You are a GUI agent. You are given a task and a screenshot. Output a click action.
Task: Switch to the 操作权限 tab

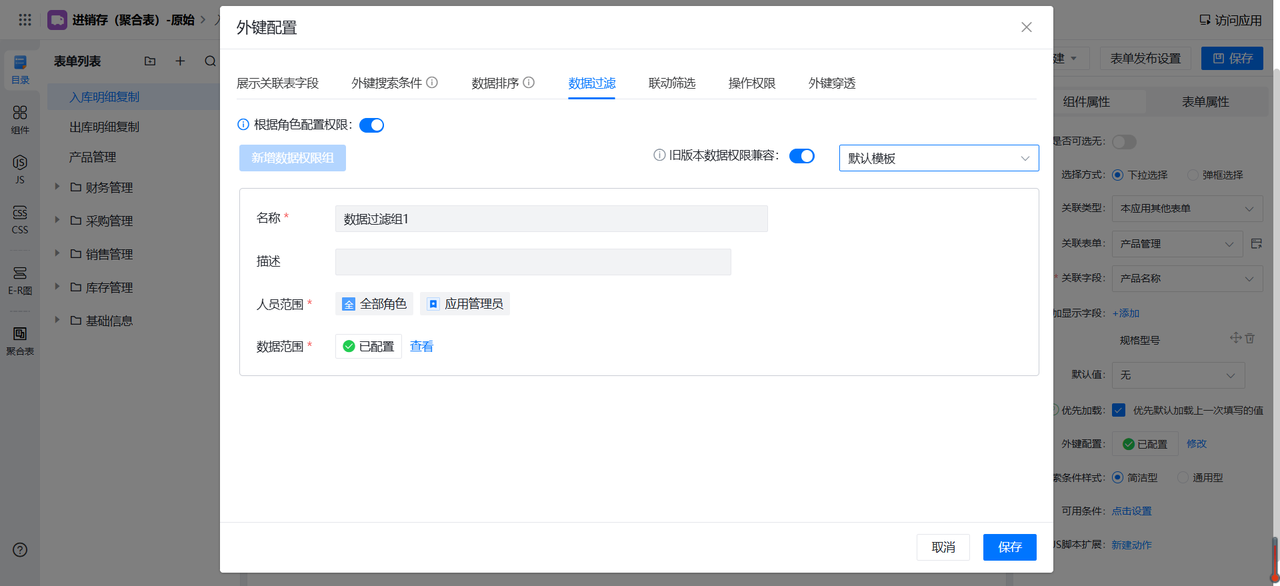pyautogui.click(x=752, y=83)
